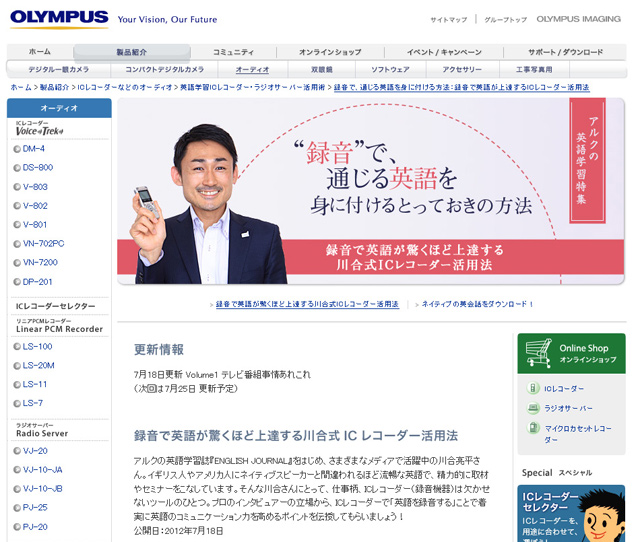Viewport: 640px width, 542px height.
Task: Open ソフトウェア submenu item
Action: coord(391,69)
